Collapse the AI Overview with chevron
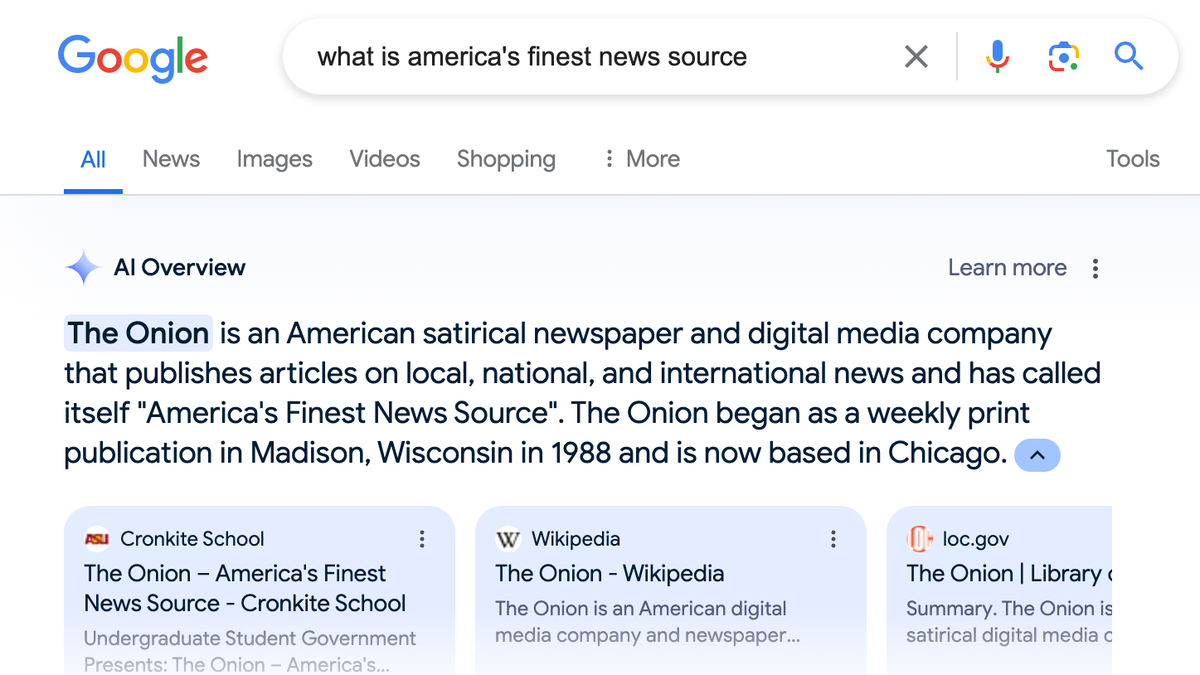The image size is (1200, 675). (1037, 455)
